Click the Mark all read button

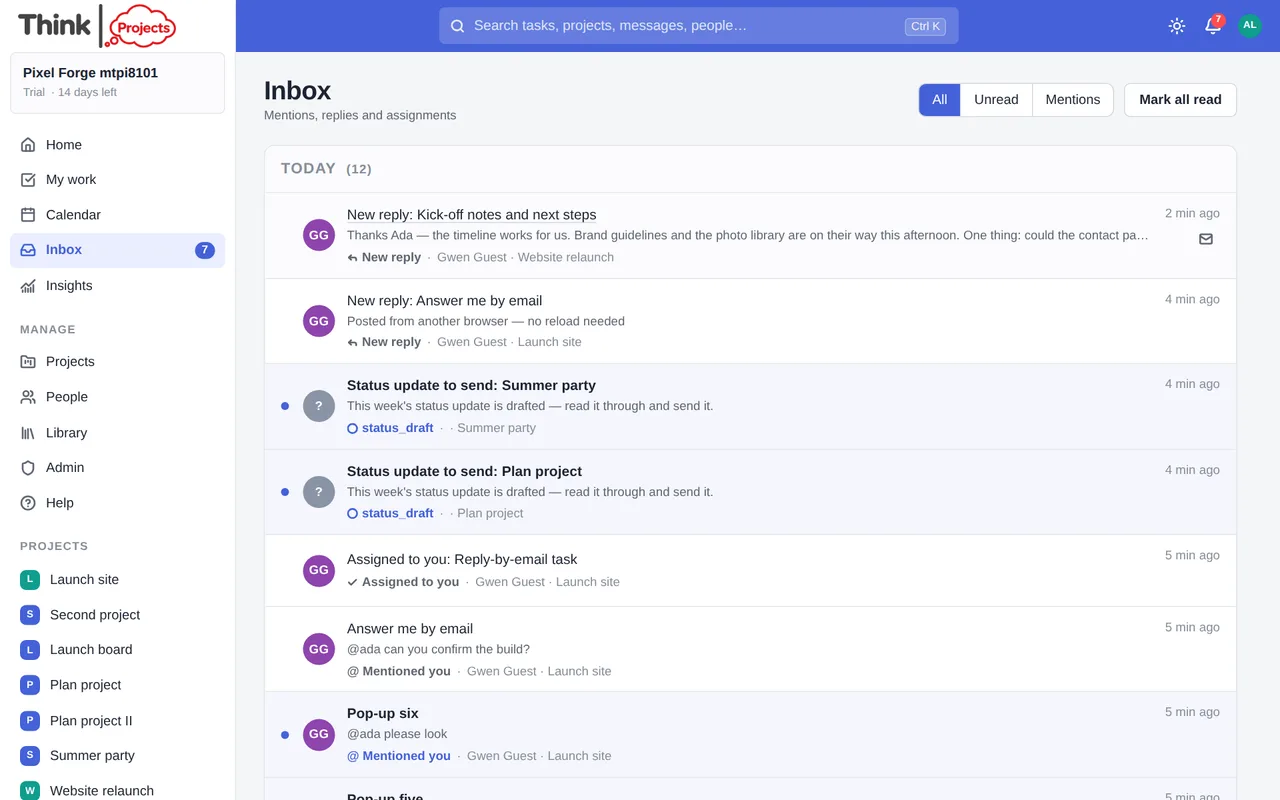point(1180,100)
